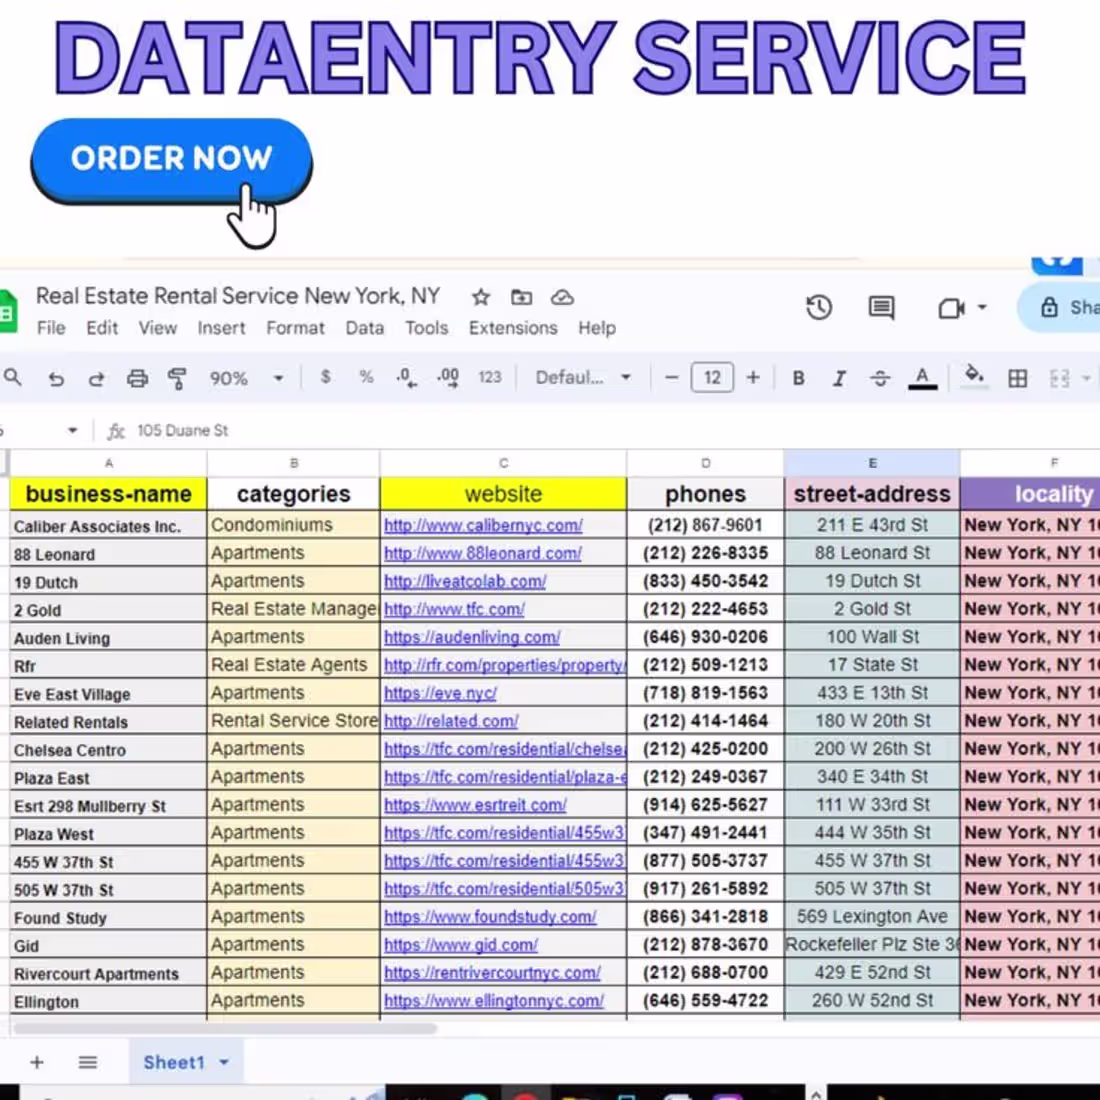The image size is (1100, 1100).
Task: Click the move to folder icon
Action: [521, 297]
